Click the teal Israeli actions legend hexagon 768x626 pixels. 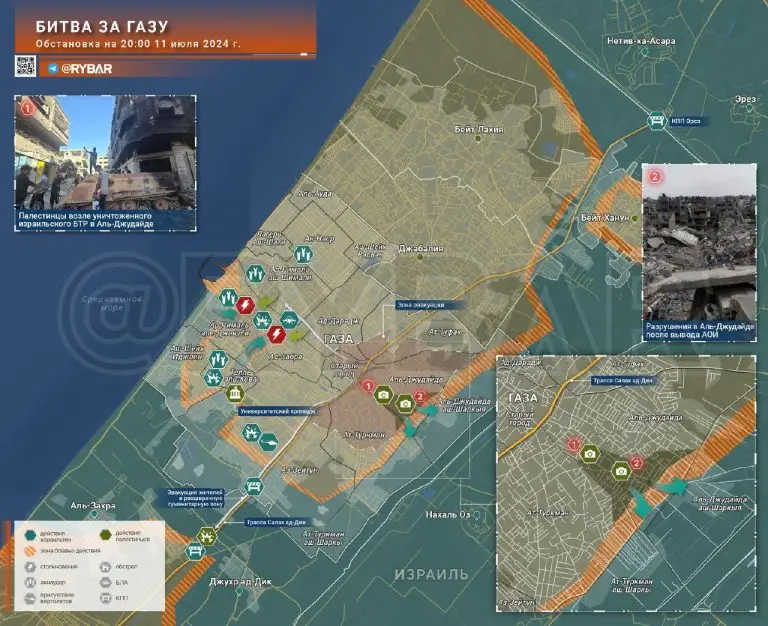[x=32, y=534]
